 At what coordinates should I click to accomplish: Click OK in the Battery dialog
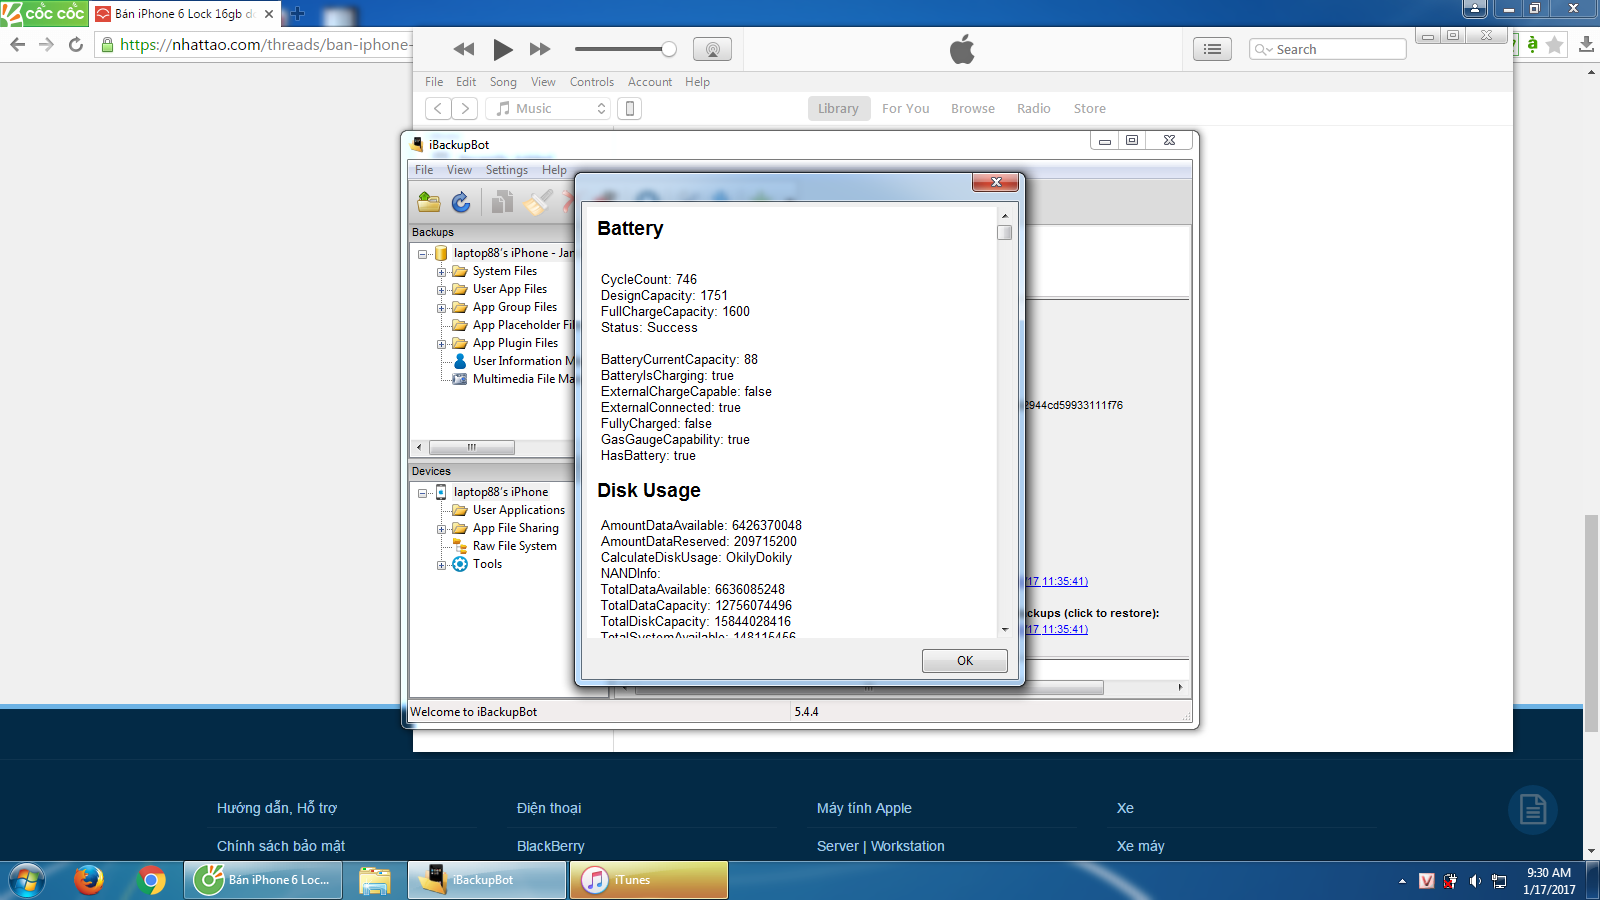point(964,661)
